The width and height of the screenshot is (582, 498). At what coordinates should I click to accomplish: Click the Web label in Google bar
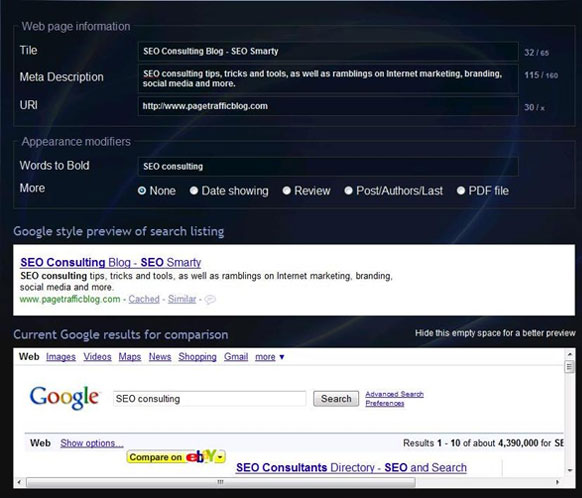tap(29, 357)
